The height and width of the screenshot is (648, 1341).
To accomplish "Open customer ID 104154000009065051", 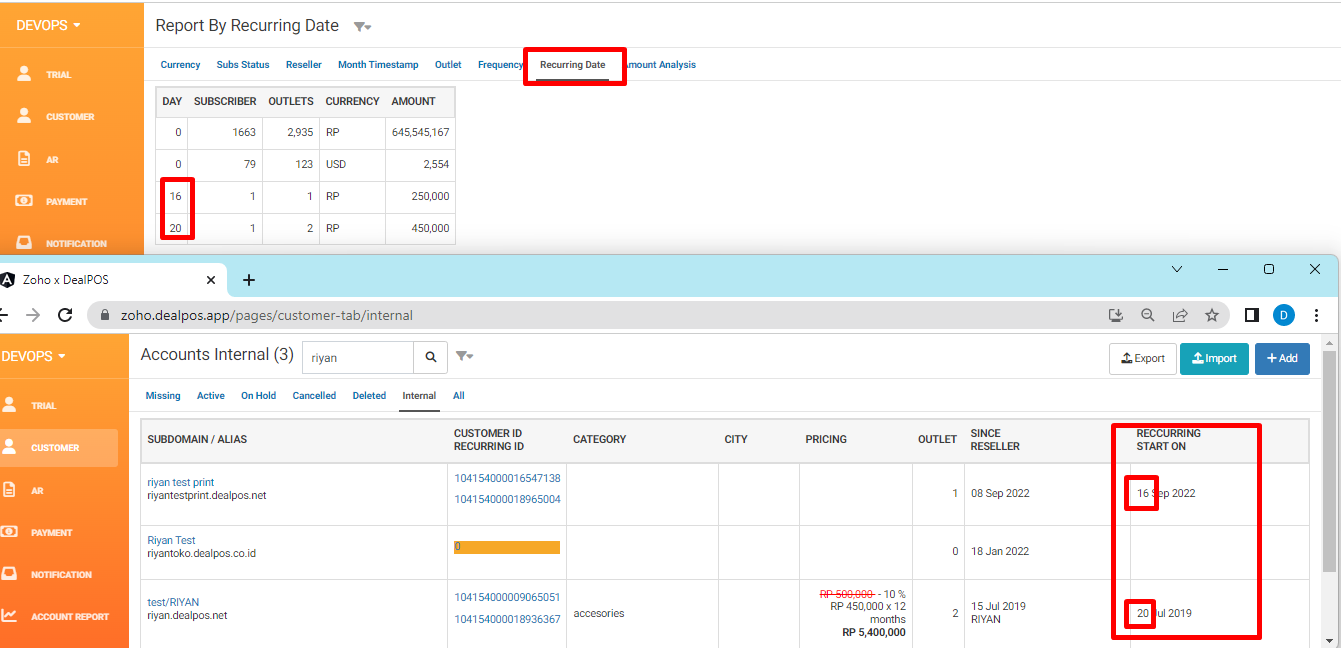I will tap(507, 598).
